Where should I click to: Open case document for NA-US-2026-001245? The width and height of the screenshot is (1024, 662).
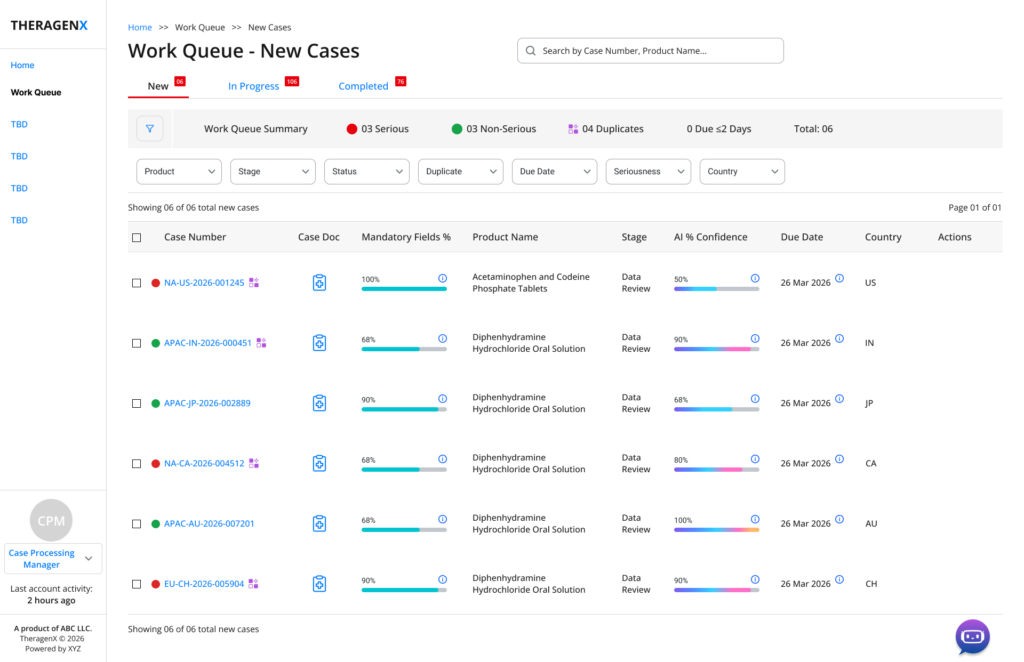click(319, 283)
